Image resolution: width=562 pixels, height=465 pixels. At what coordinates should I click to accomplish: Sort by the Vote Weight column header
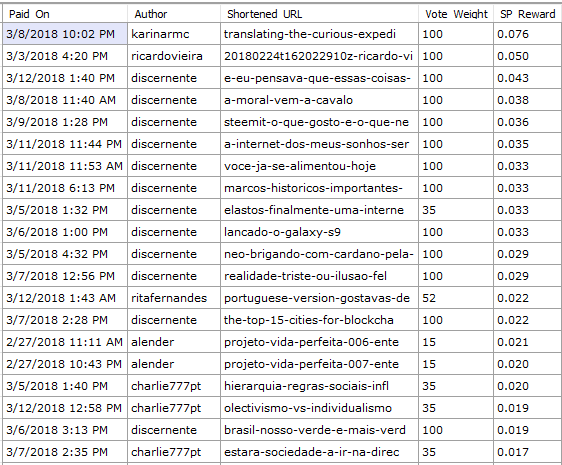tap(456, 14)
